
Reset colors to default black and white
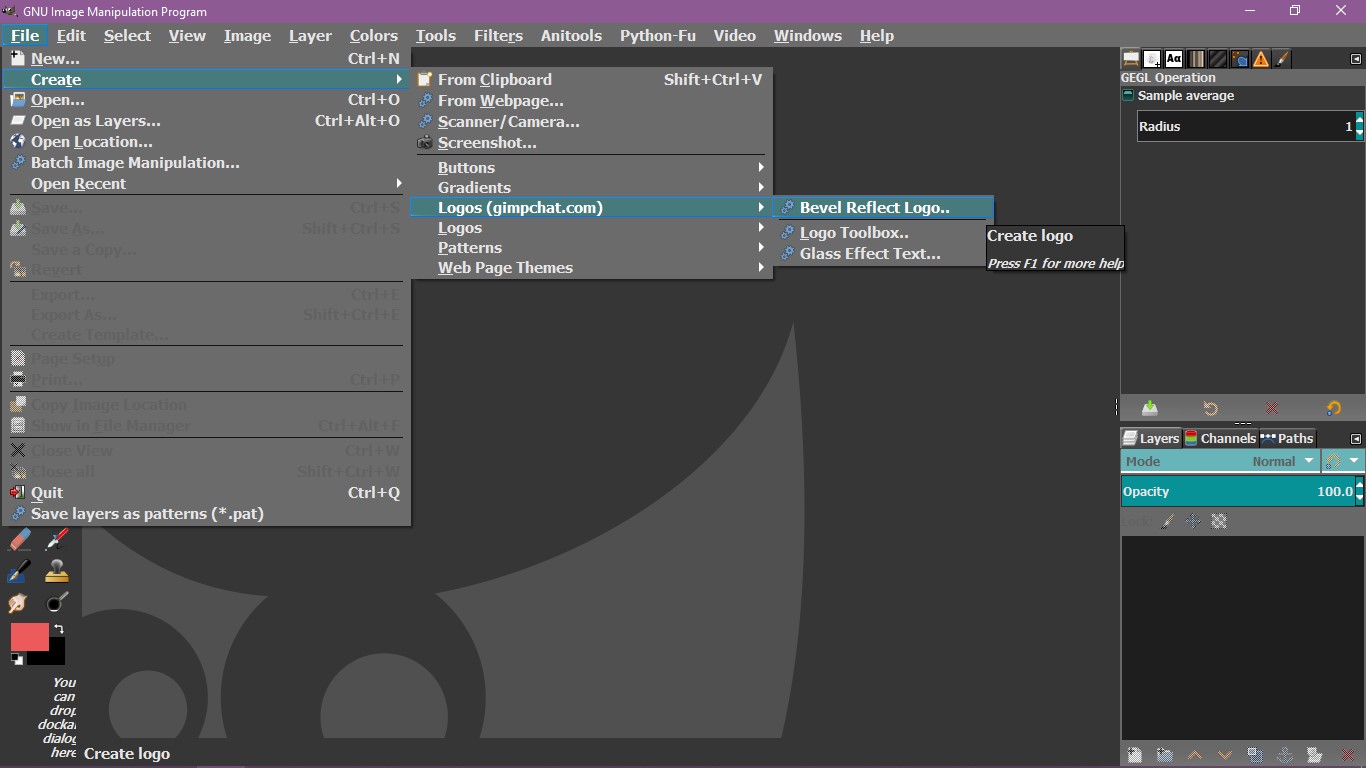tap(17, 659)
